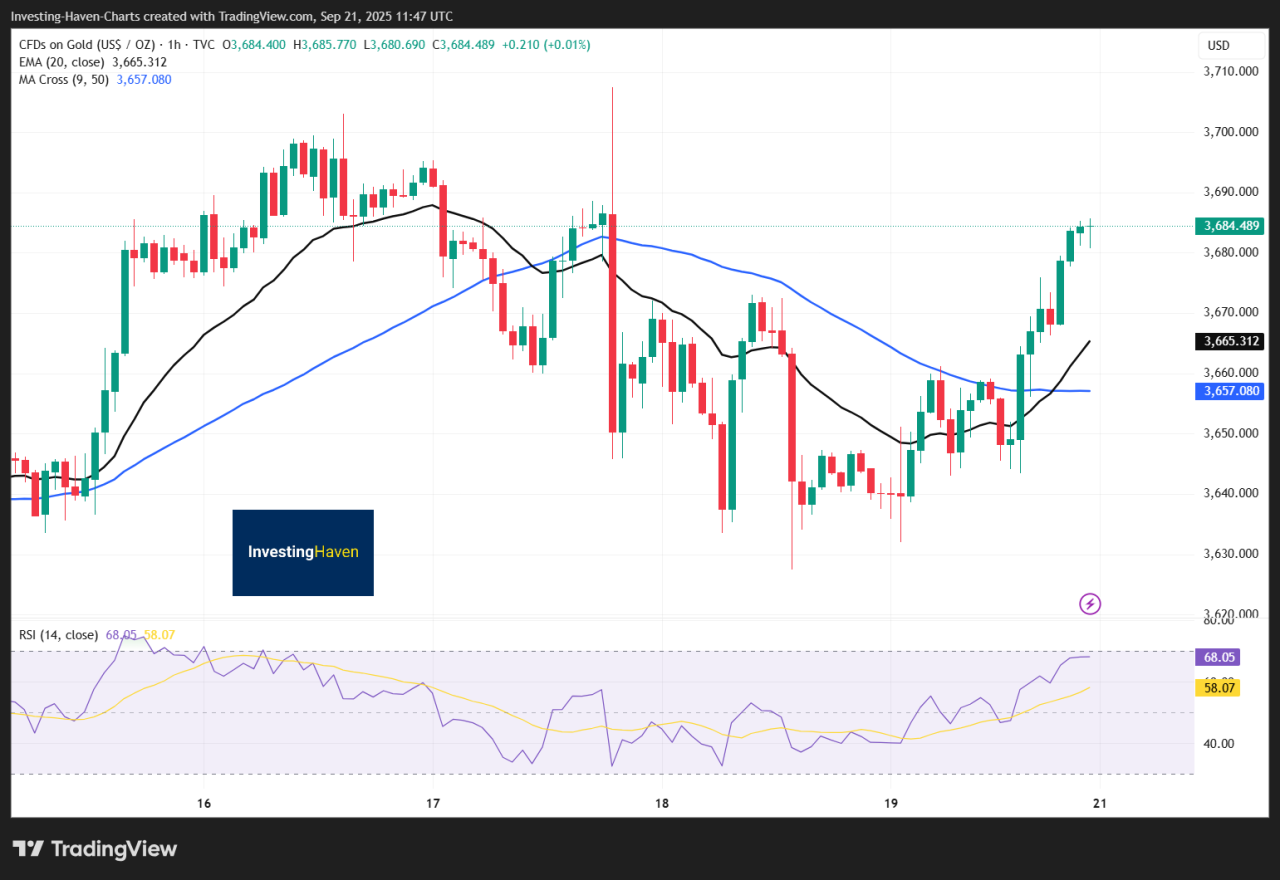Click the InvestingHaven watermark logo
The image size is (1280, 880).
coord(303,552)
